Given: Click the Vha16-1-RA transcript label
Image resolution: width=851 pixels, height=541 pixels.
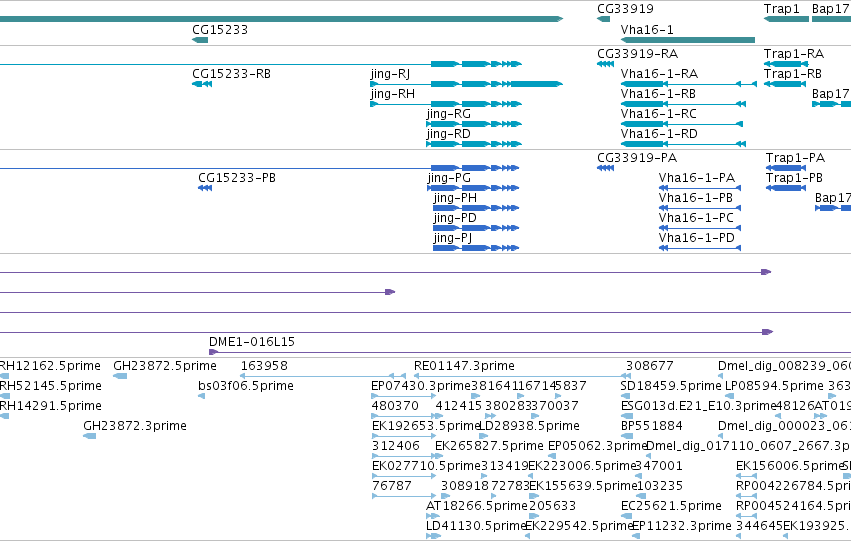Looking at the screenshot, I should pyautogui.click(x=659, y=74).
